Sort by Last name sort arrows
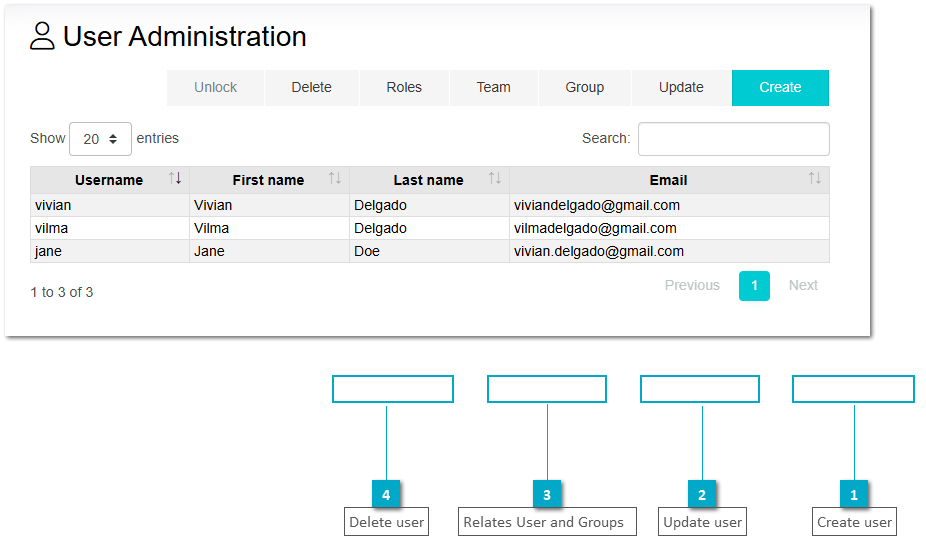Image resolution: width=926 pixels, height=548 pixels. [495, 178]
